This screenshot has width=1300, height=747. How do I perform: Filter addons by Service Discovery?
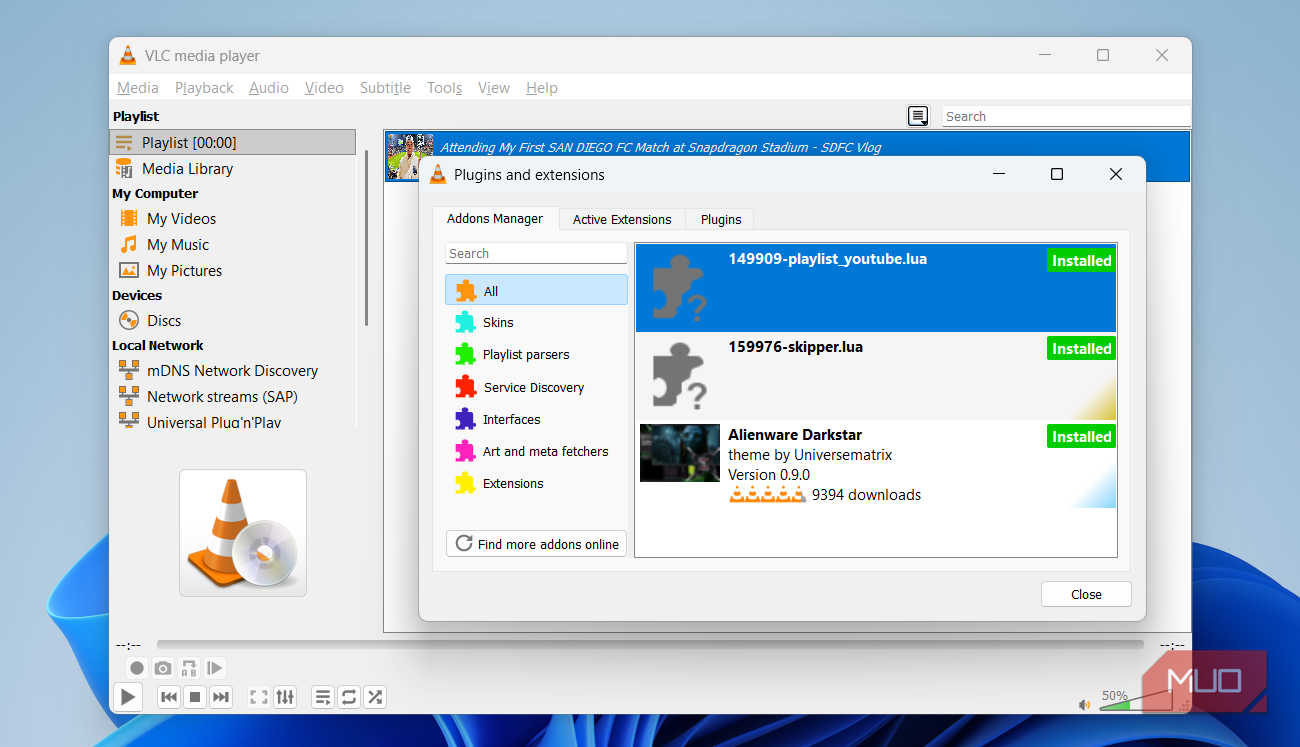coord(536,387)
